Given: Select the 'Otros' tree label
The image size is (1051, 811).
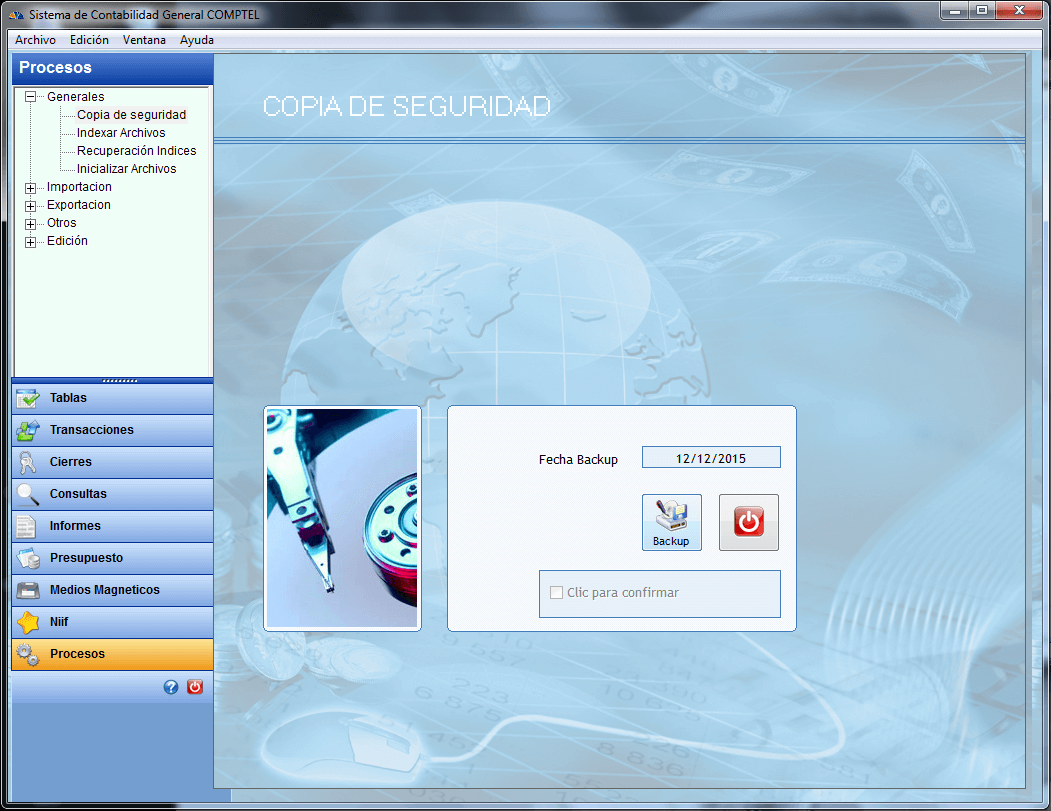Looking at the screenshot, I should [62, 223].
